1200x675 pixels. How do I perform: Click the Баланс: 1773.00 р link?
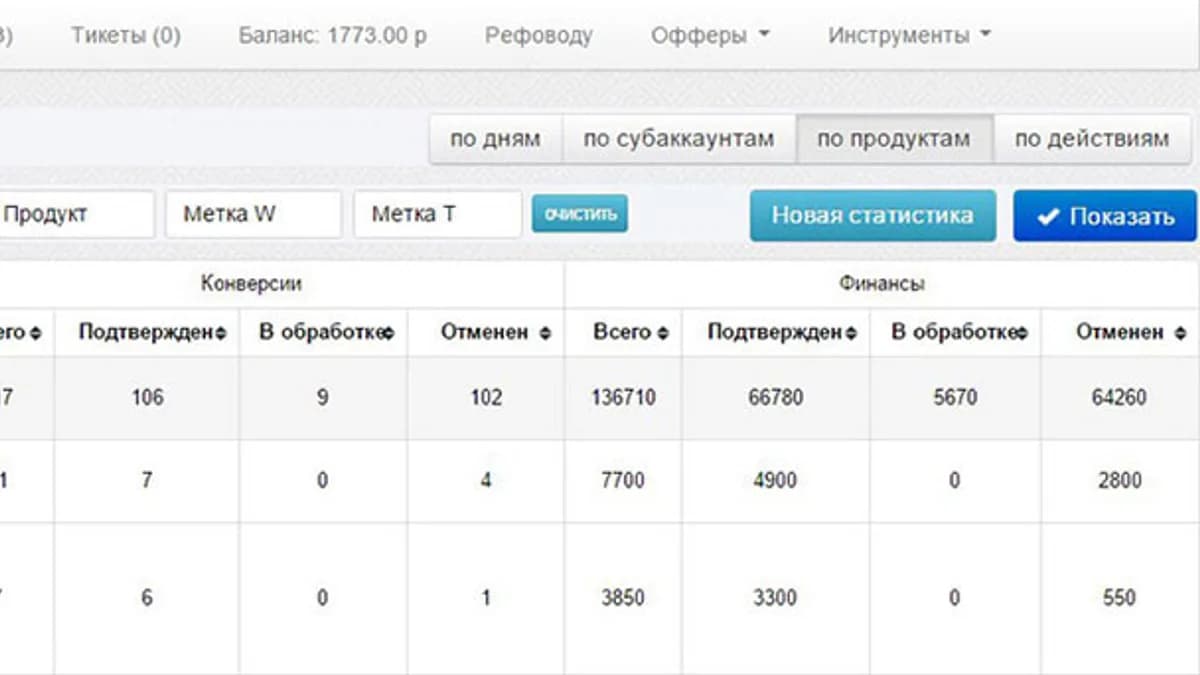(x=333, y=36)
